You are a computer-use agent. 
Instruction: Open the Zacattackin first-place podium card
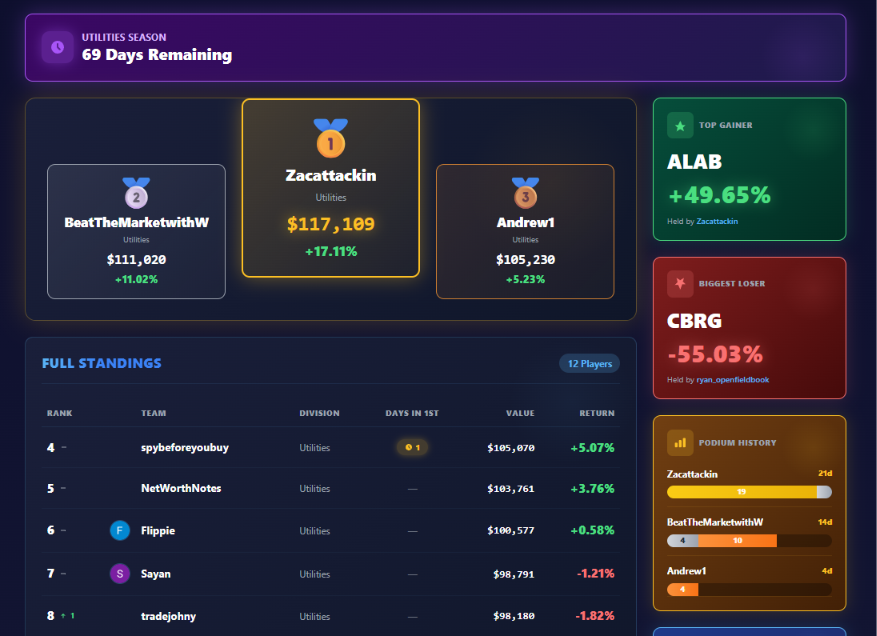pyautogui.click(x=331, y=188)
